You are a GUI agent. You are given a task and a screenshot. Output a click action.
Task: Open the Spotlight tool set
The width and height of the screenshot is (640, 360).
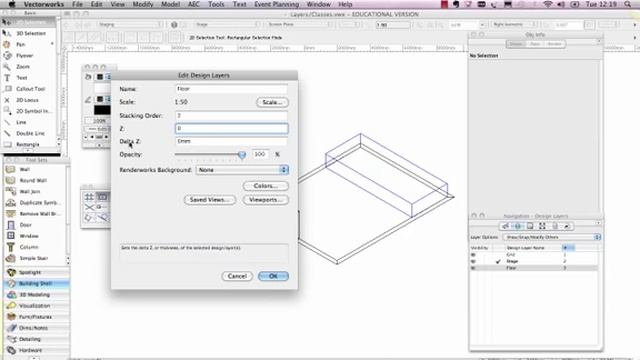click(x=37, y=272)
